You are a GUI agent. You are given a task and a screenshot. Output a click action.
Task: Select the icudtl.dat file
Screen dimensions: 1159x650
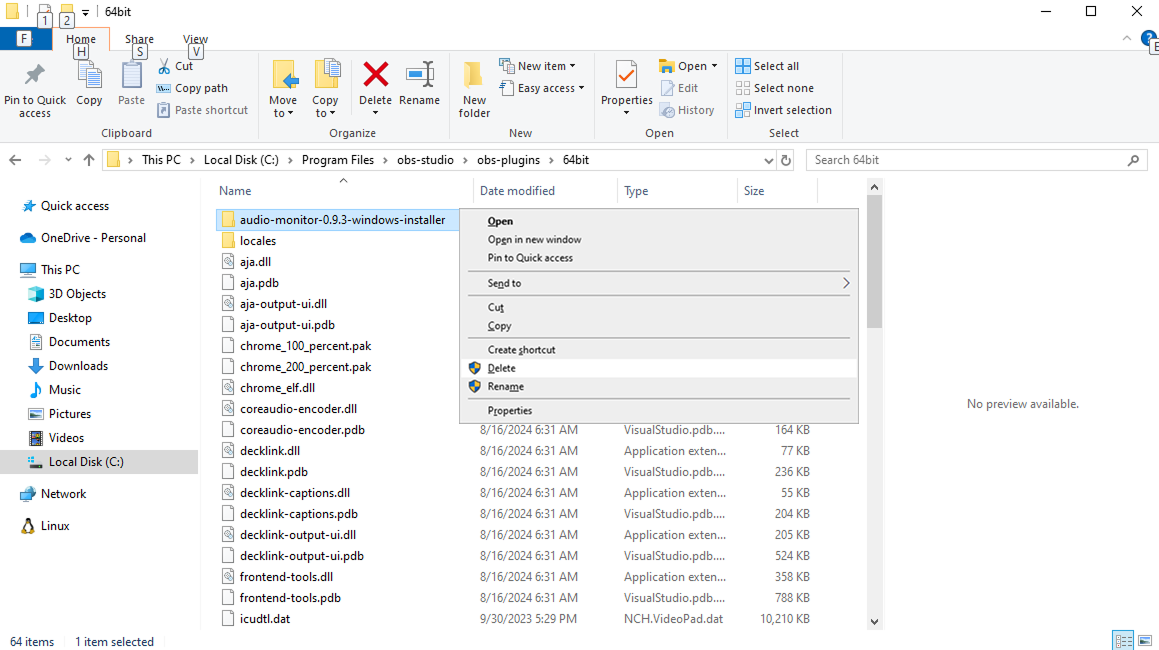pos(265,618)
